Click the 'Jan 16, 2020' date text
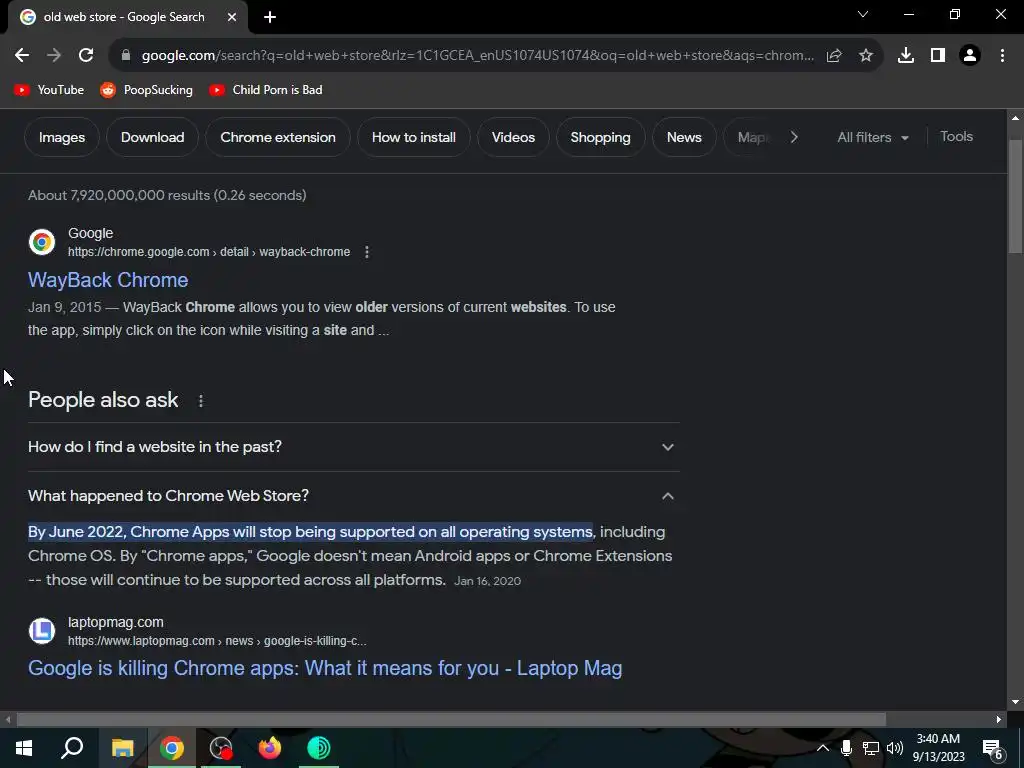Image resolution: width=1024 pixels, height=768 pixels. pyautogui.click(x=487, y=581)
